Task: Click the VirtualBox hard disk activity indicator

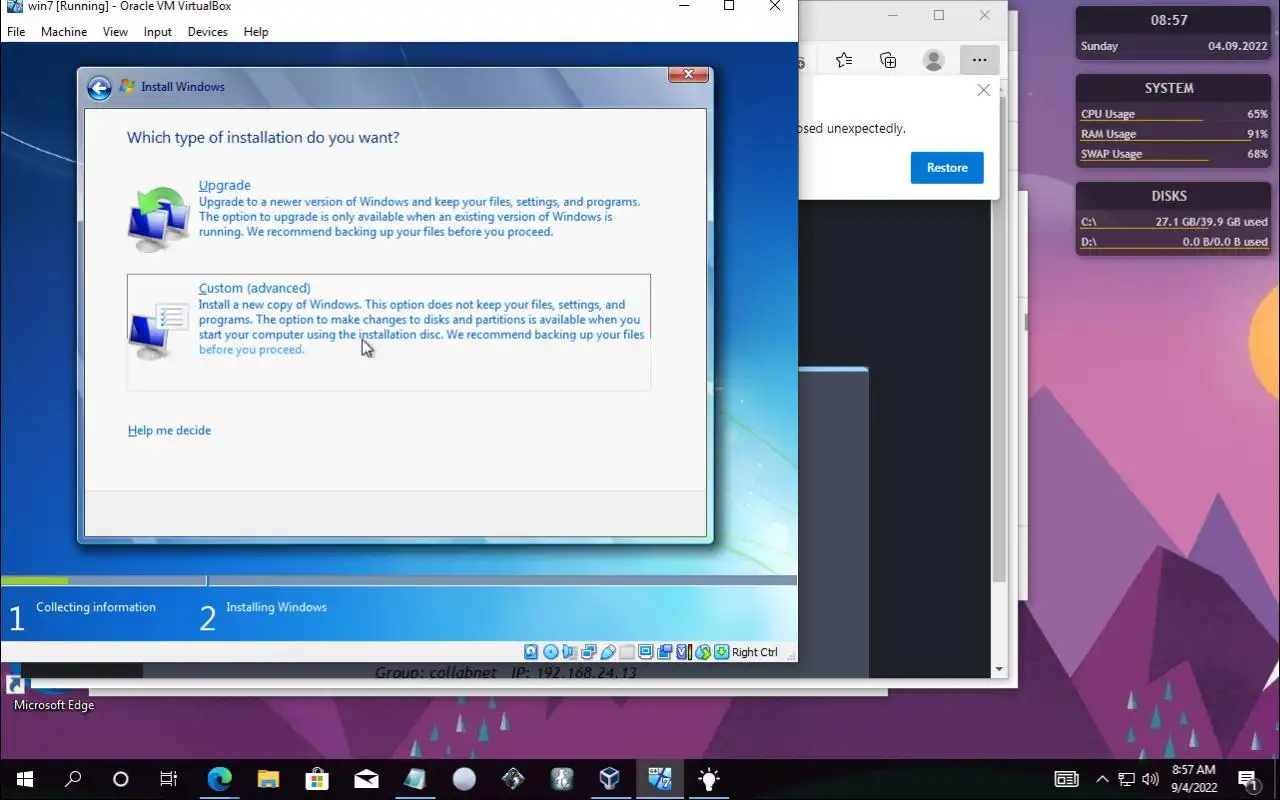Action: click(530, 652)
